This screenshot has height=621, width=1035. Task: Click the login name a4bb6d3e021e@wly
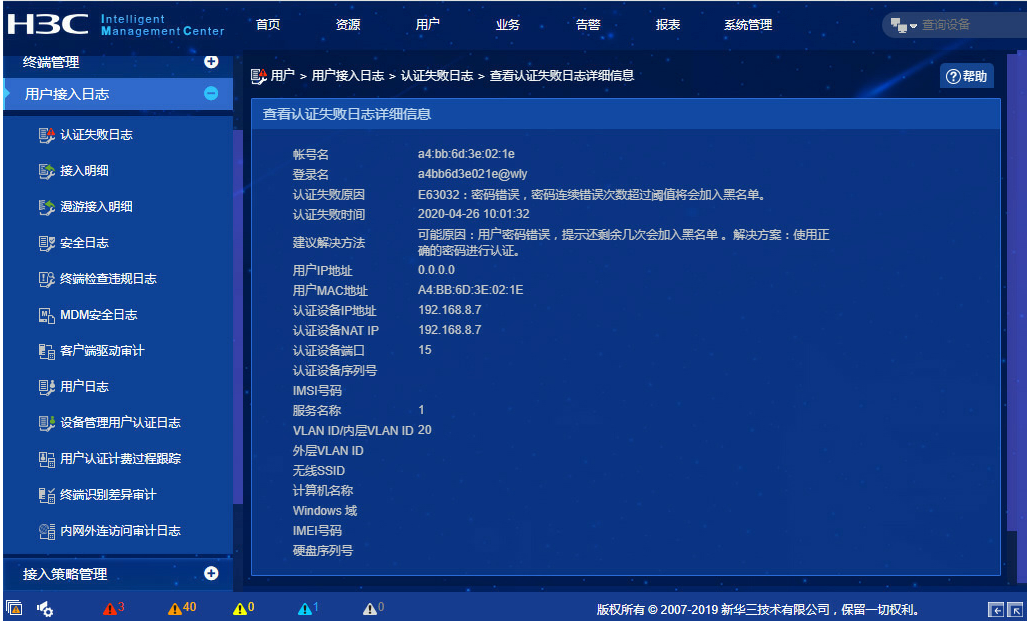472,174
